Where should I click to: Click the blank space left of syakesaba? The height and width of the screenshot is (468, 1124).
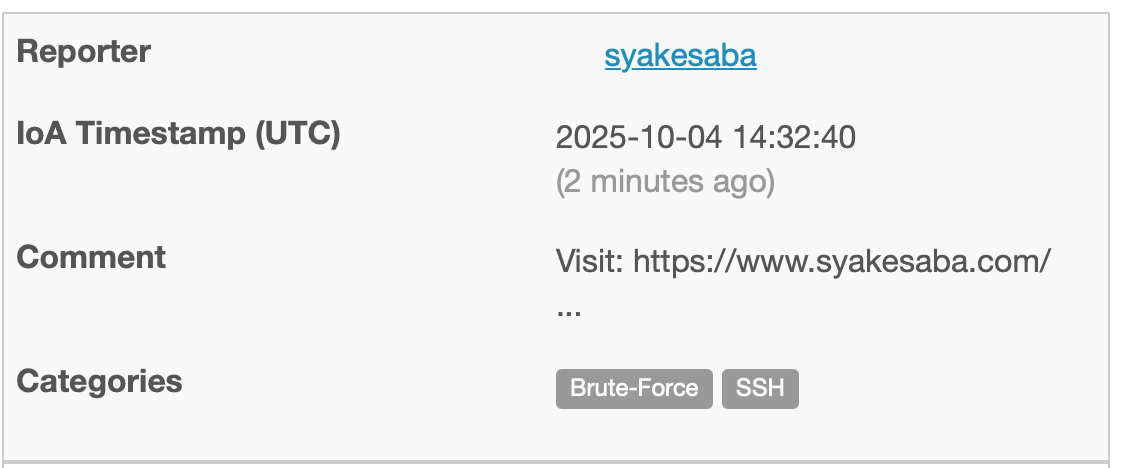click(x=578, y=56)
